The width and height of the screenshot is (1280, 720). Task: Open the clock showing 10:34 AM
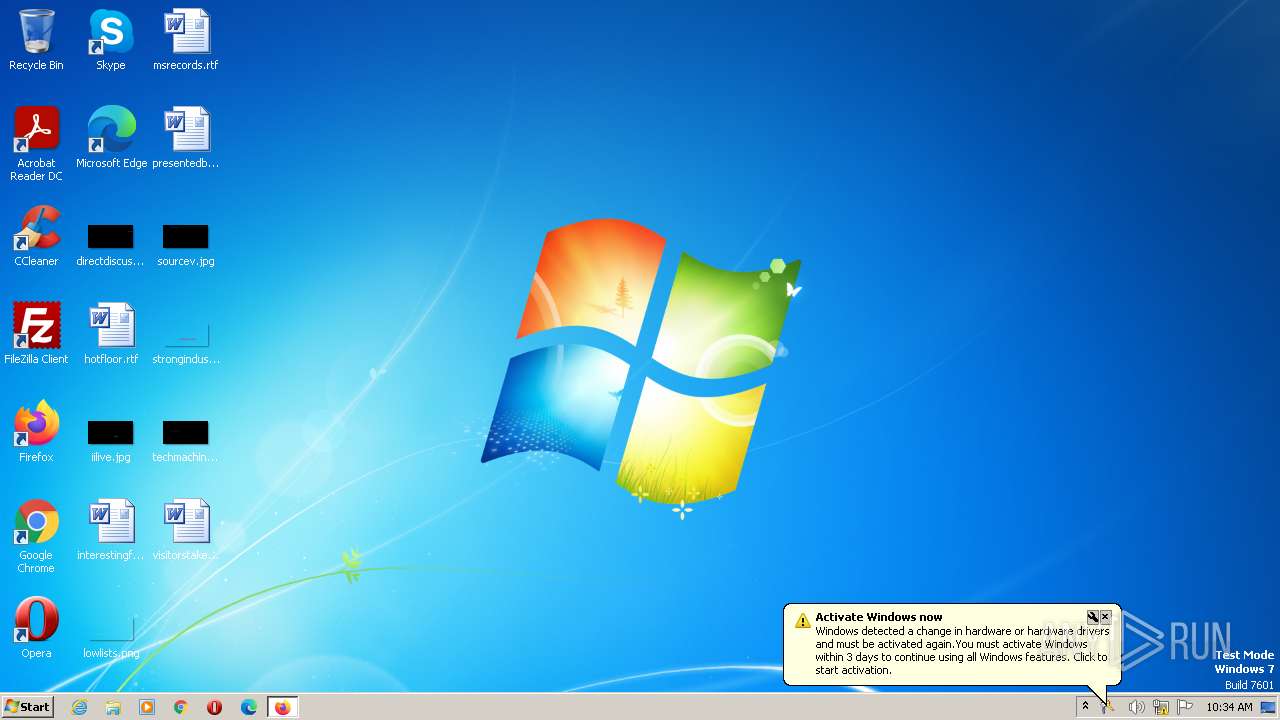(1229, 707)
